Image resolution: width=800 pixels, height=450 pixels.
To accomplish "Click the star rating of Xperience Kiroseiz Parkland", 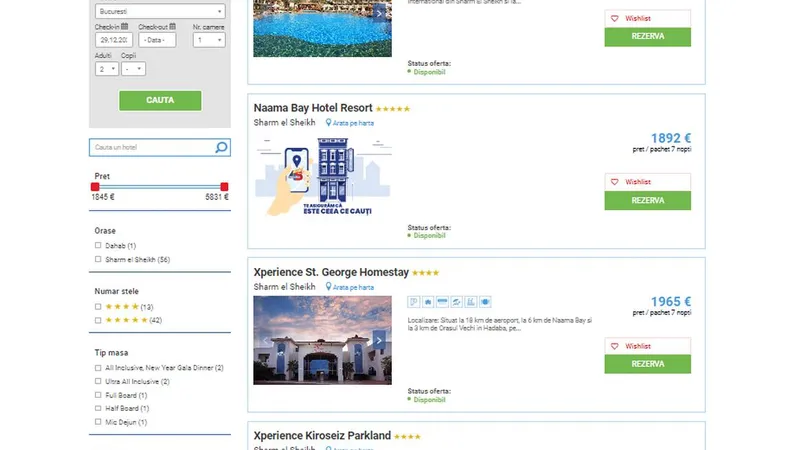I will coord(407,437).
